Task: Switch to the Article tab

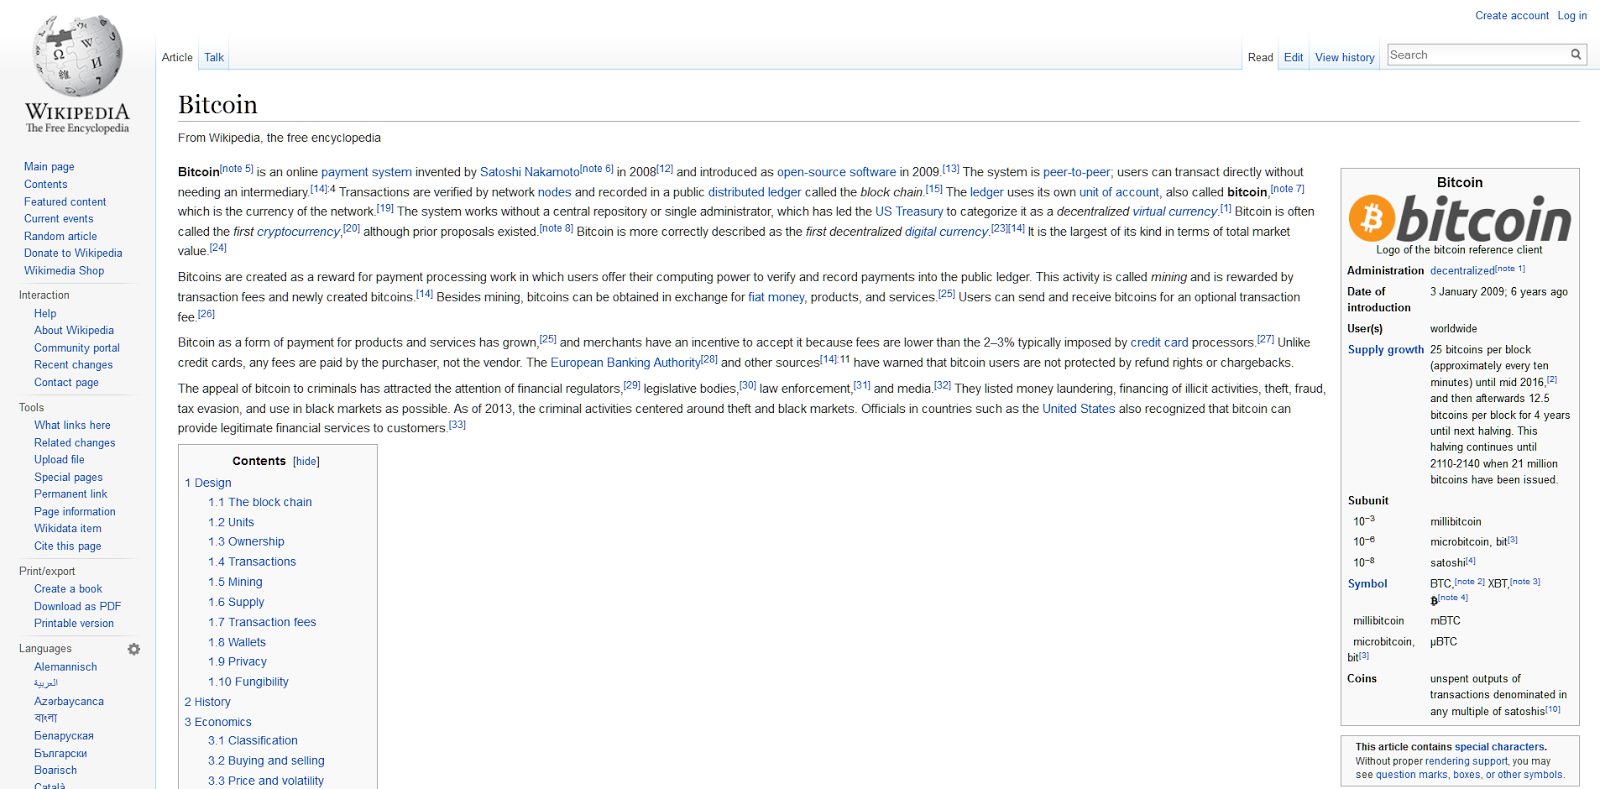Action: tap(177, 58)
